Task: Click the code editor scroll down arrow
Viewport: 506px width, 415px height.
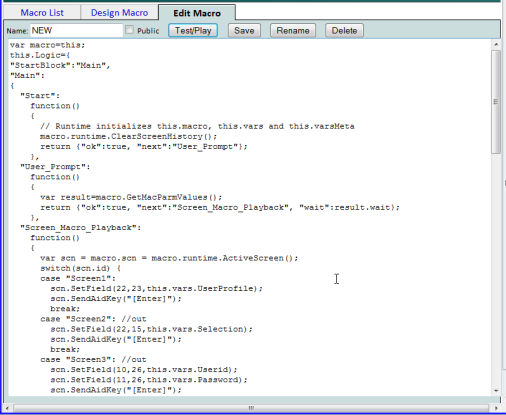Action: click(x=496, y=390)
